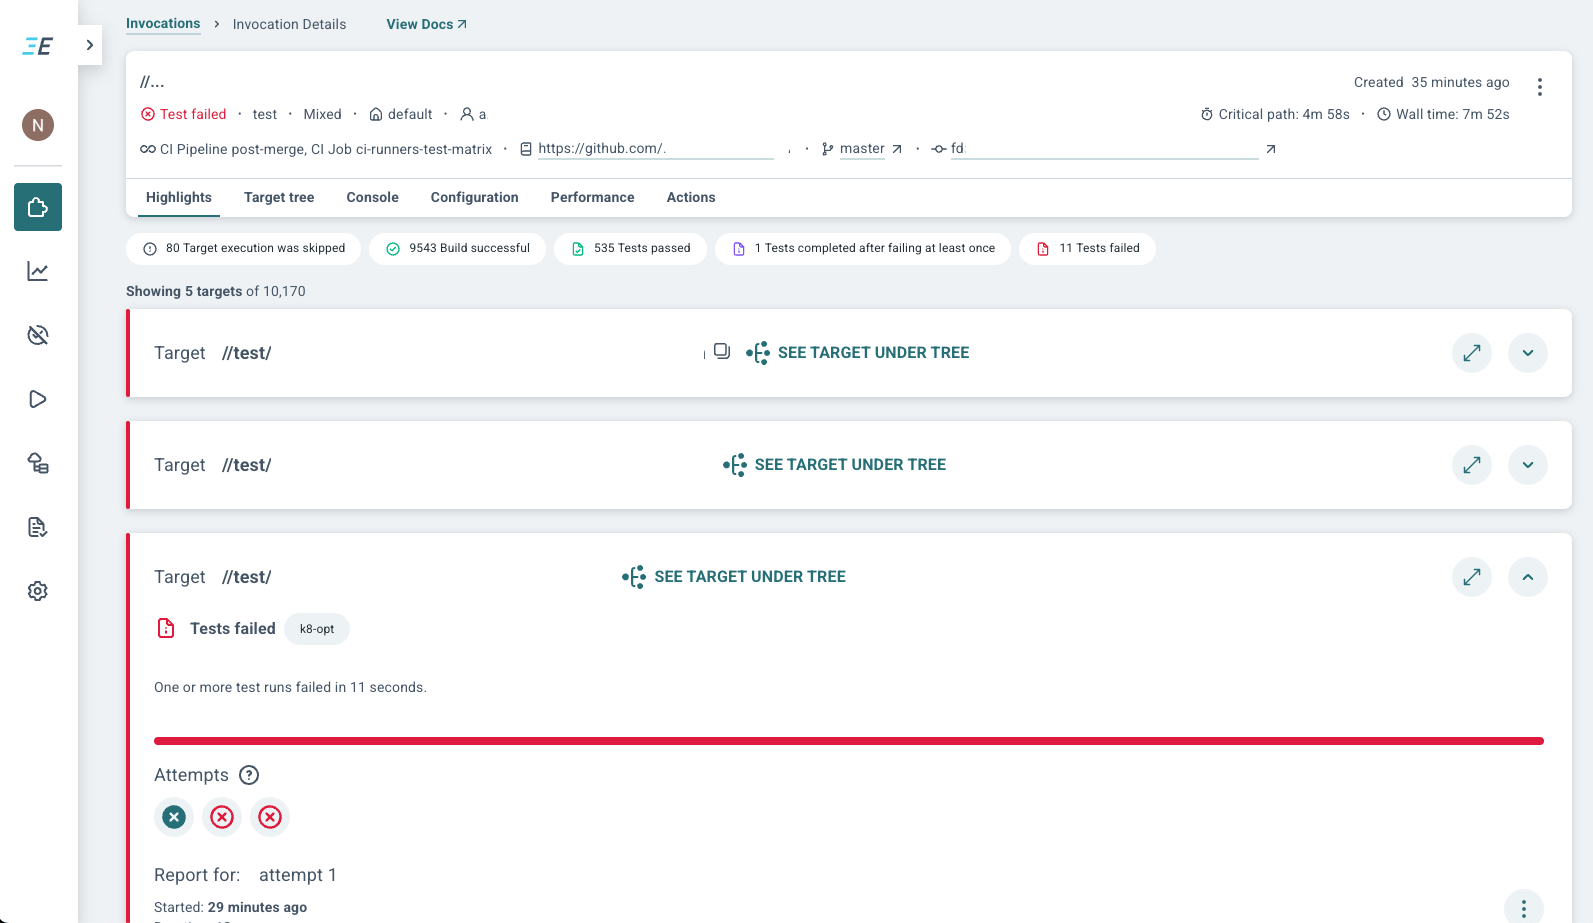Switch to the Highlights tab
1593x923 pixels.
pos(179,197)
